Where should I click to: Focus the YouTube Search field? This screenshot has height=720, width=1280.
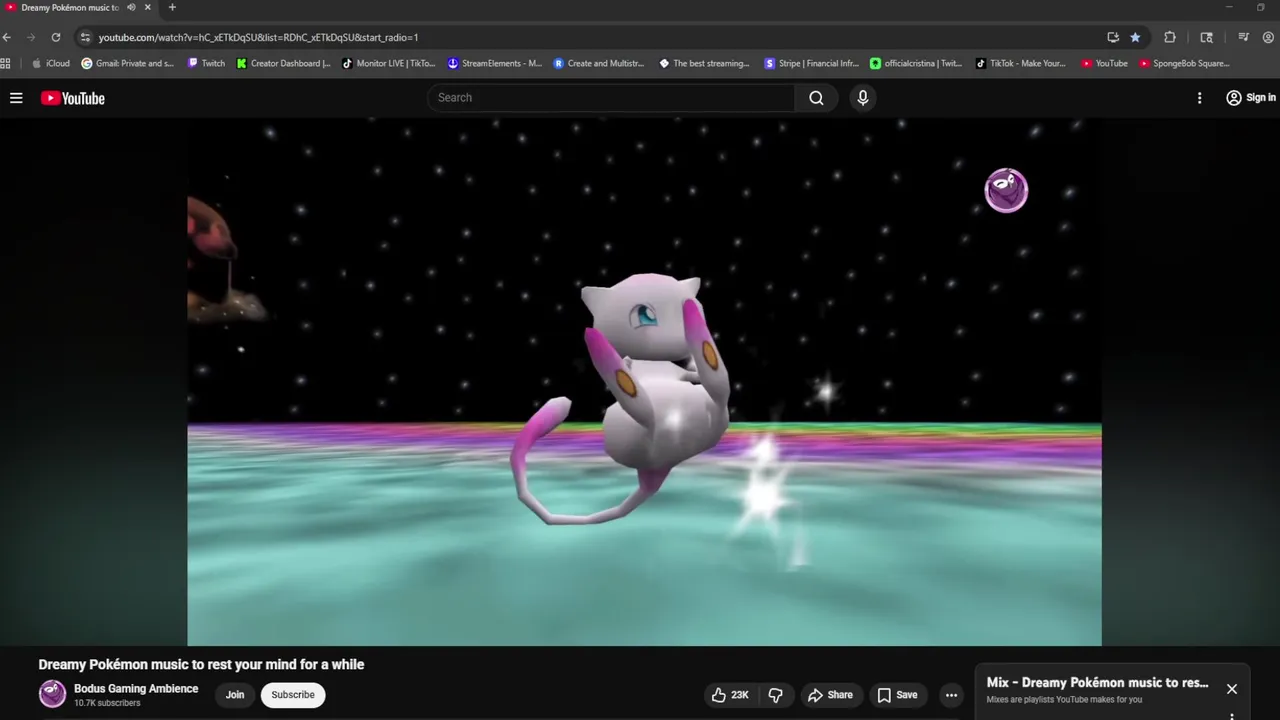coord(611,98)
